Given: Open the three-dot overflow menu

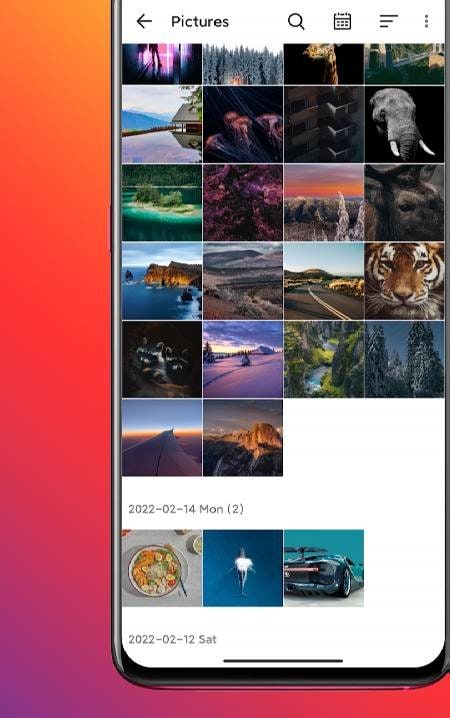Looking at the screenshot, I should 426,21.
